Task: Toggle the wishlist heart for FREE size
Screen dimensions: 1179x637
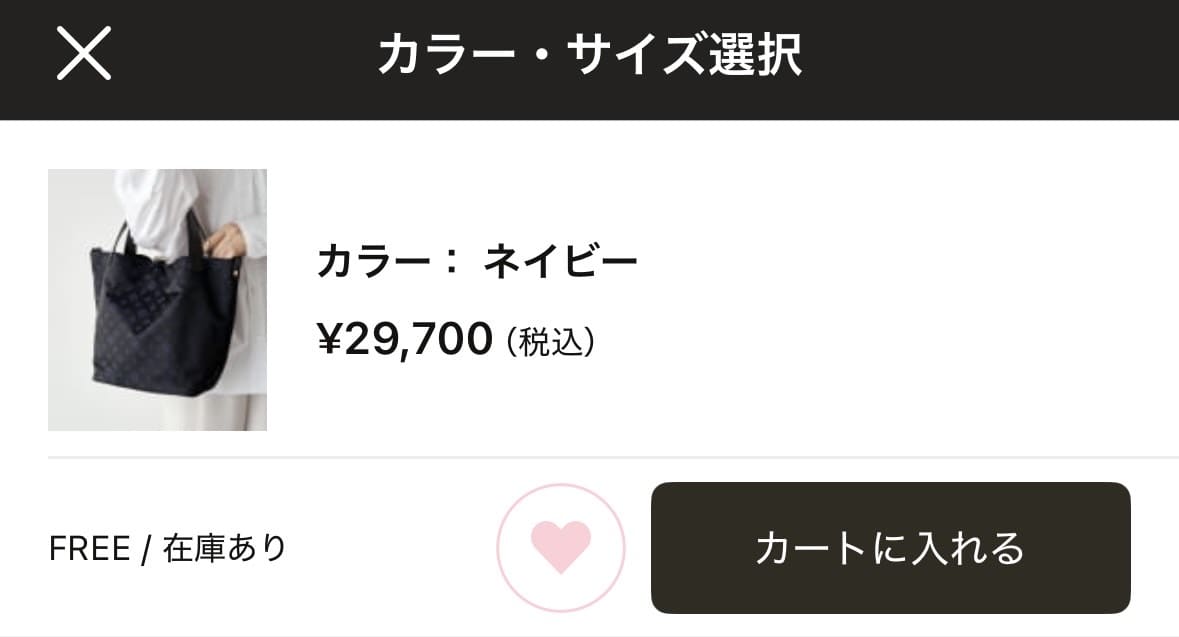Action: click(561, 548)
